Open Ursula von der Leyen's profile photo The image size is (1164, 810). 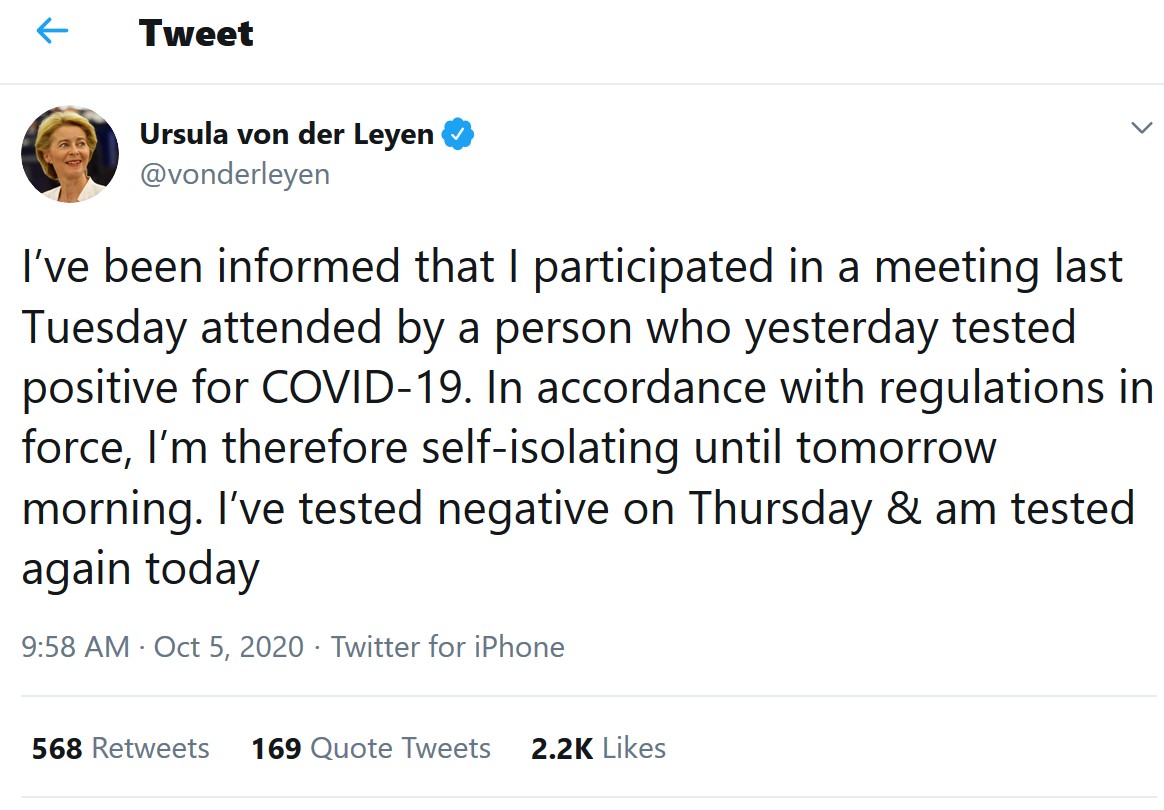point(70,154)
